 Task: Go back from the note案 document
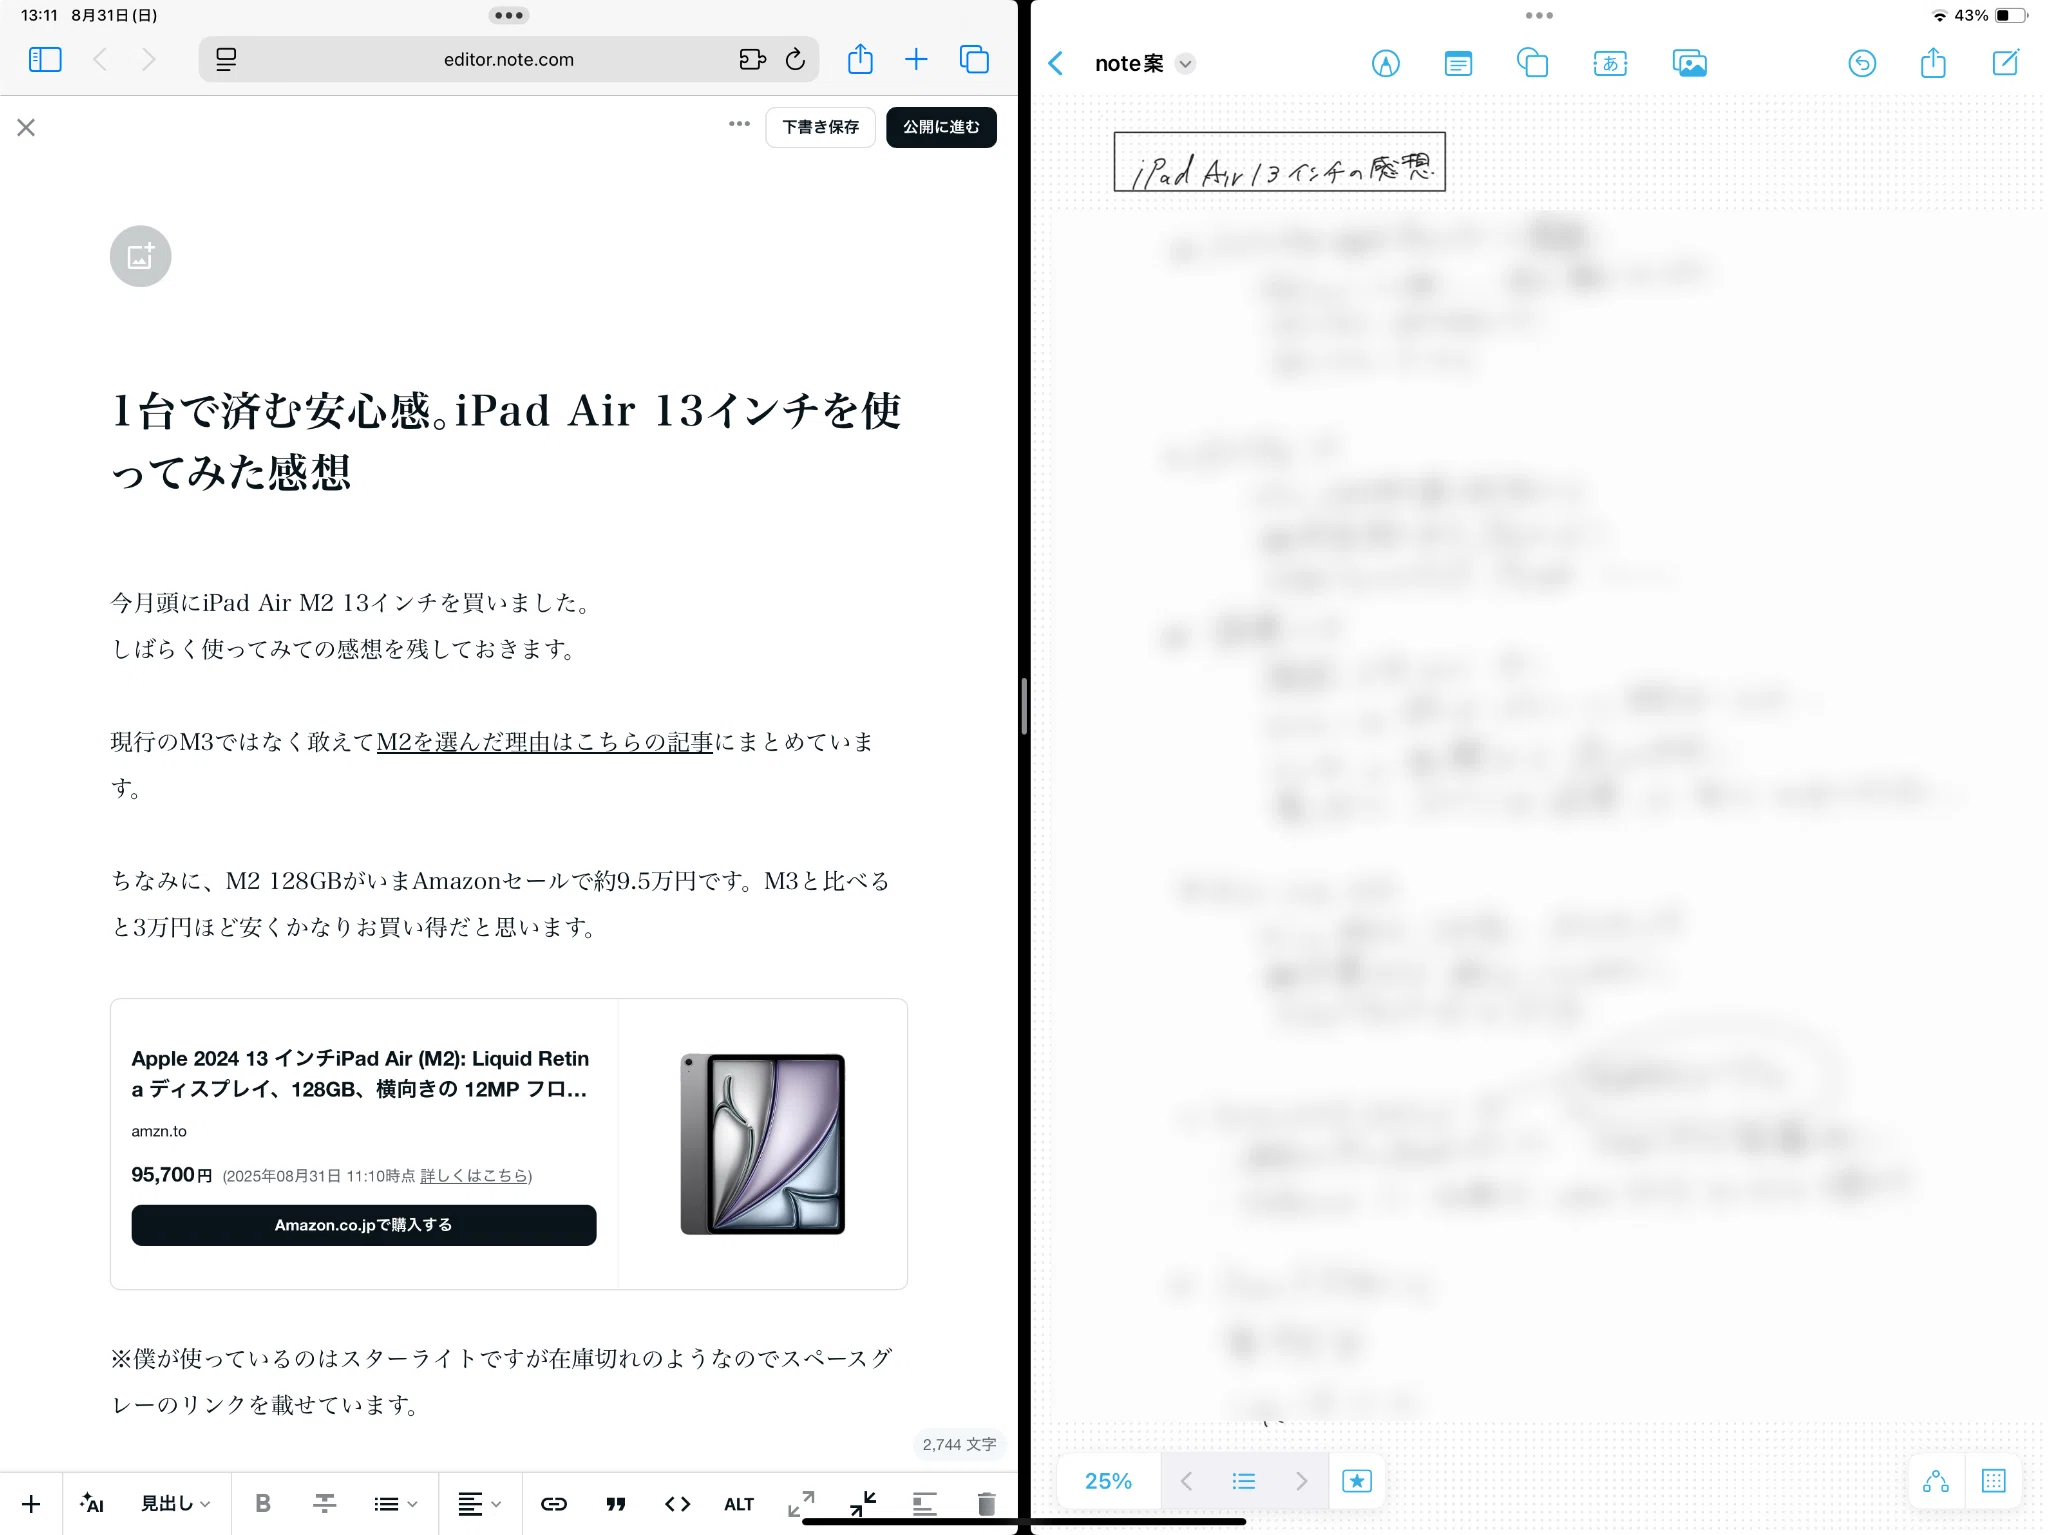tap(1056, 64)
